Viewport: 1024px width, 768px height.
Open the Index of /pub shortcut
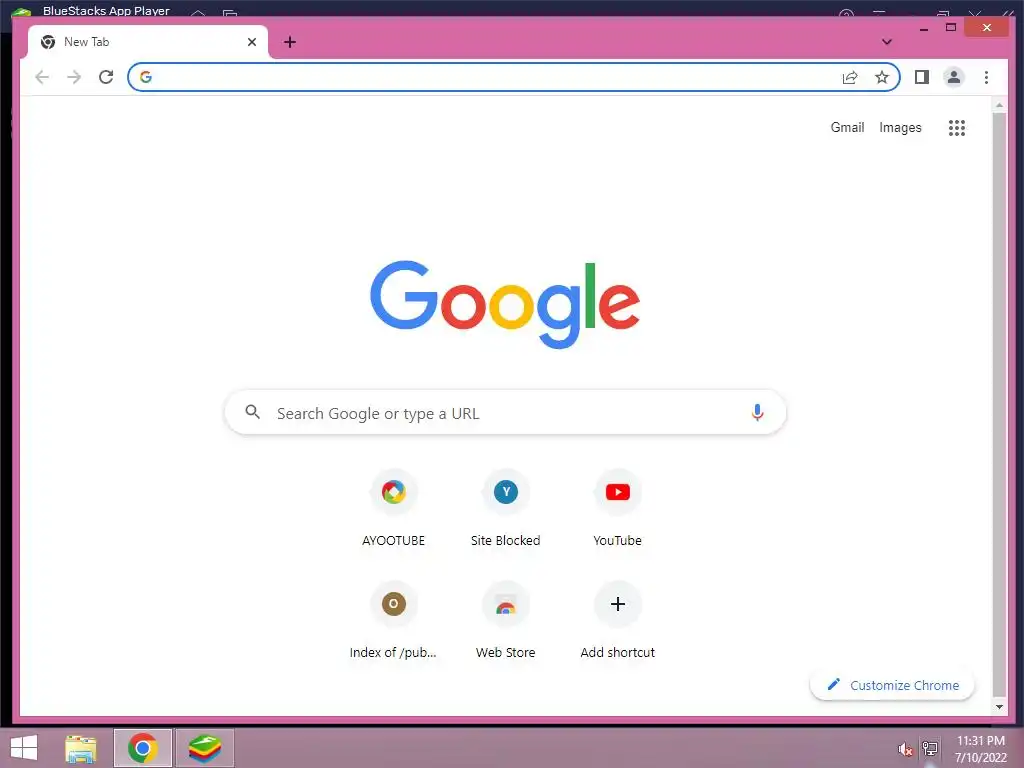[x=393, y=621]
